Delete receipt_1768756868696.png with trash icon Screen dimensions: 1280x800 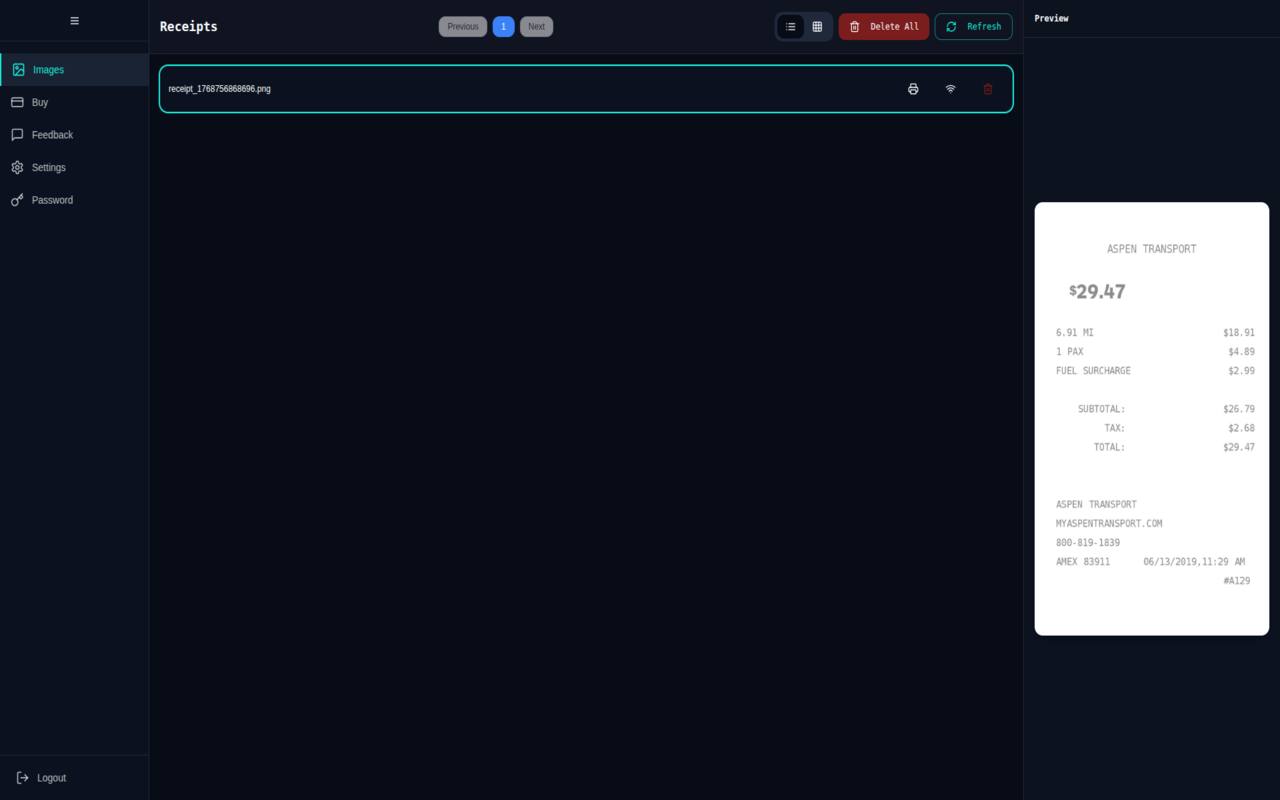coord(988,89)
